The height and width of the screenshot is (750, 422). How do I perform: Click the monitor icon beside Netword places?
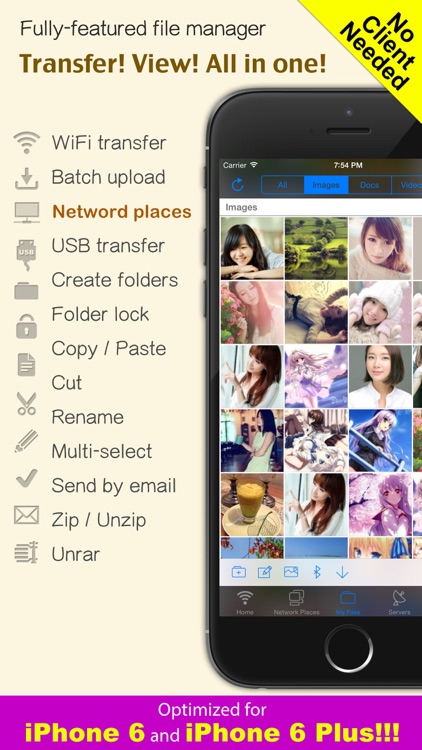[x=27, y=212]
